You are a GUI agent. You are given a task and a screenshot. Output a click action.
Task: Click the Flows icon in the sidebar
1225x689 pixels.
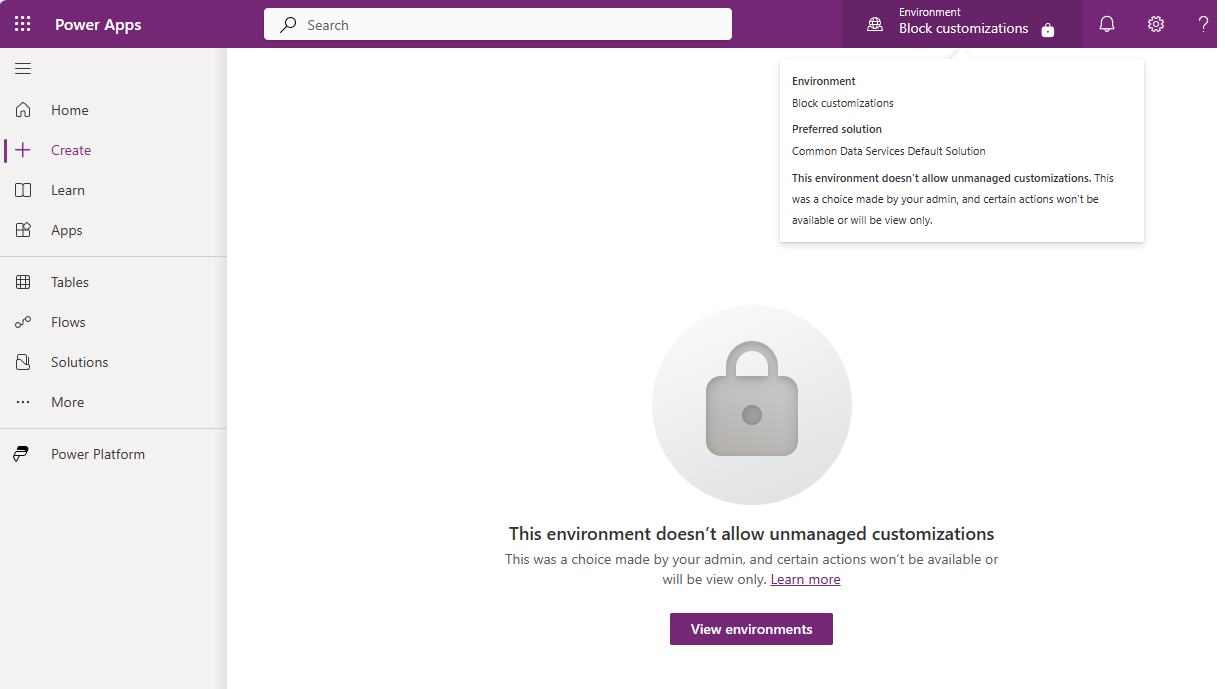(23, 321)
